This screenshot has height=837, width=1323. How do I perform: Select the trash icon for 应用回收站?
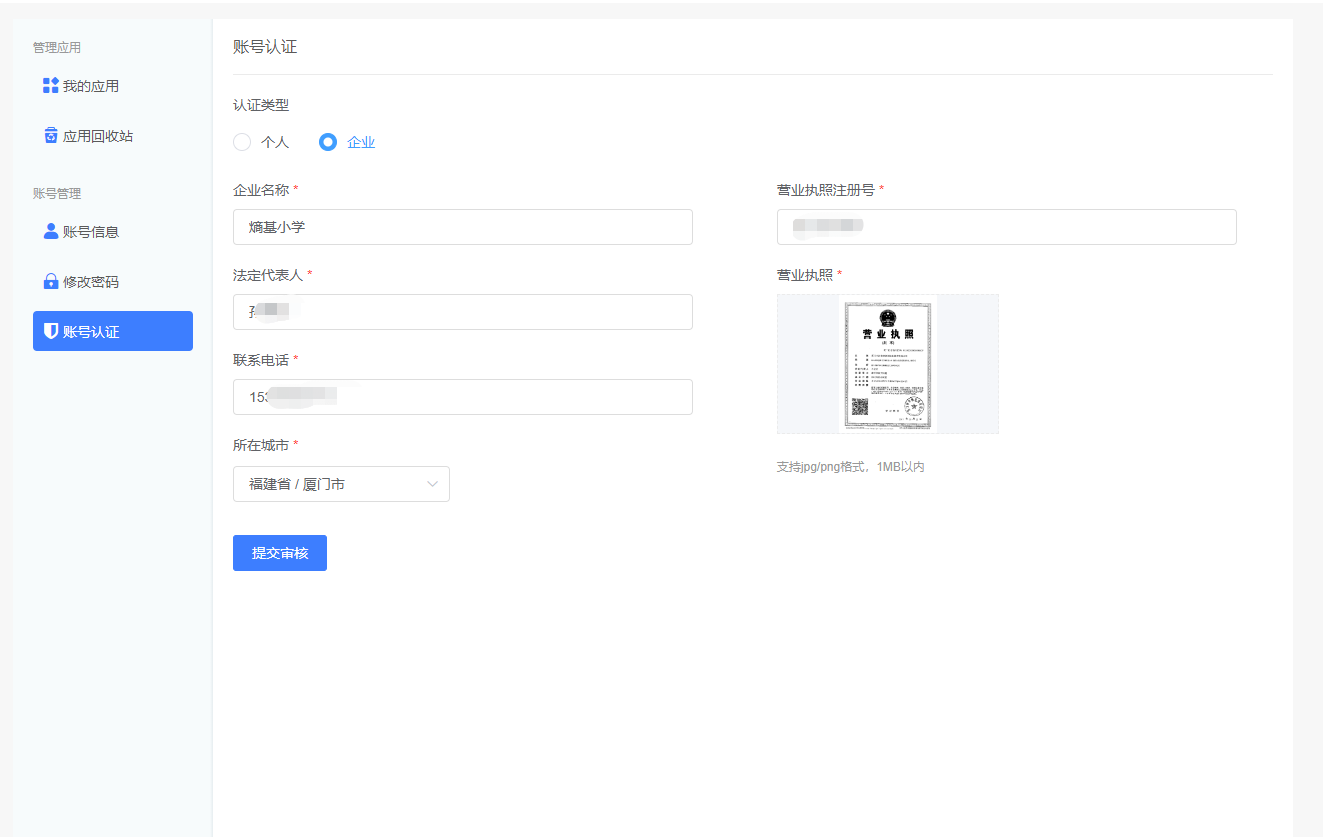[x=50, y=135]
